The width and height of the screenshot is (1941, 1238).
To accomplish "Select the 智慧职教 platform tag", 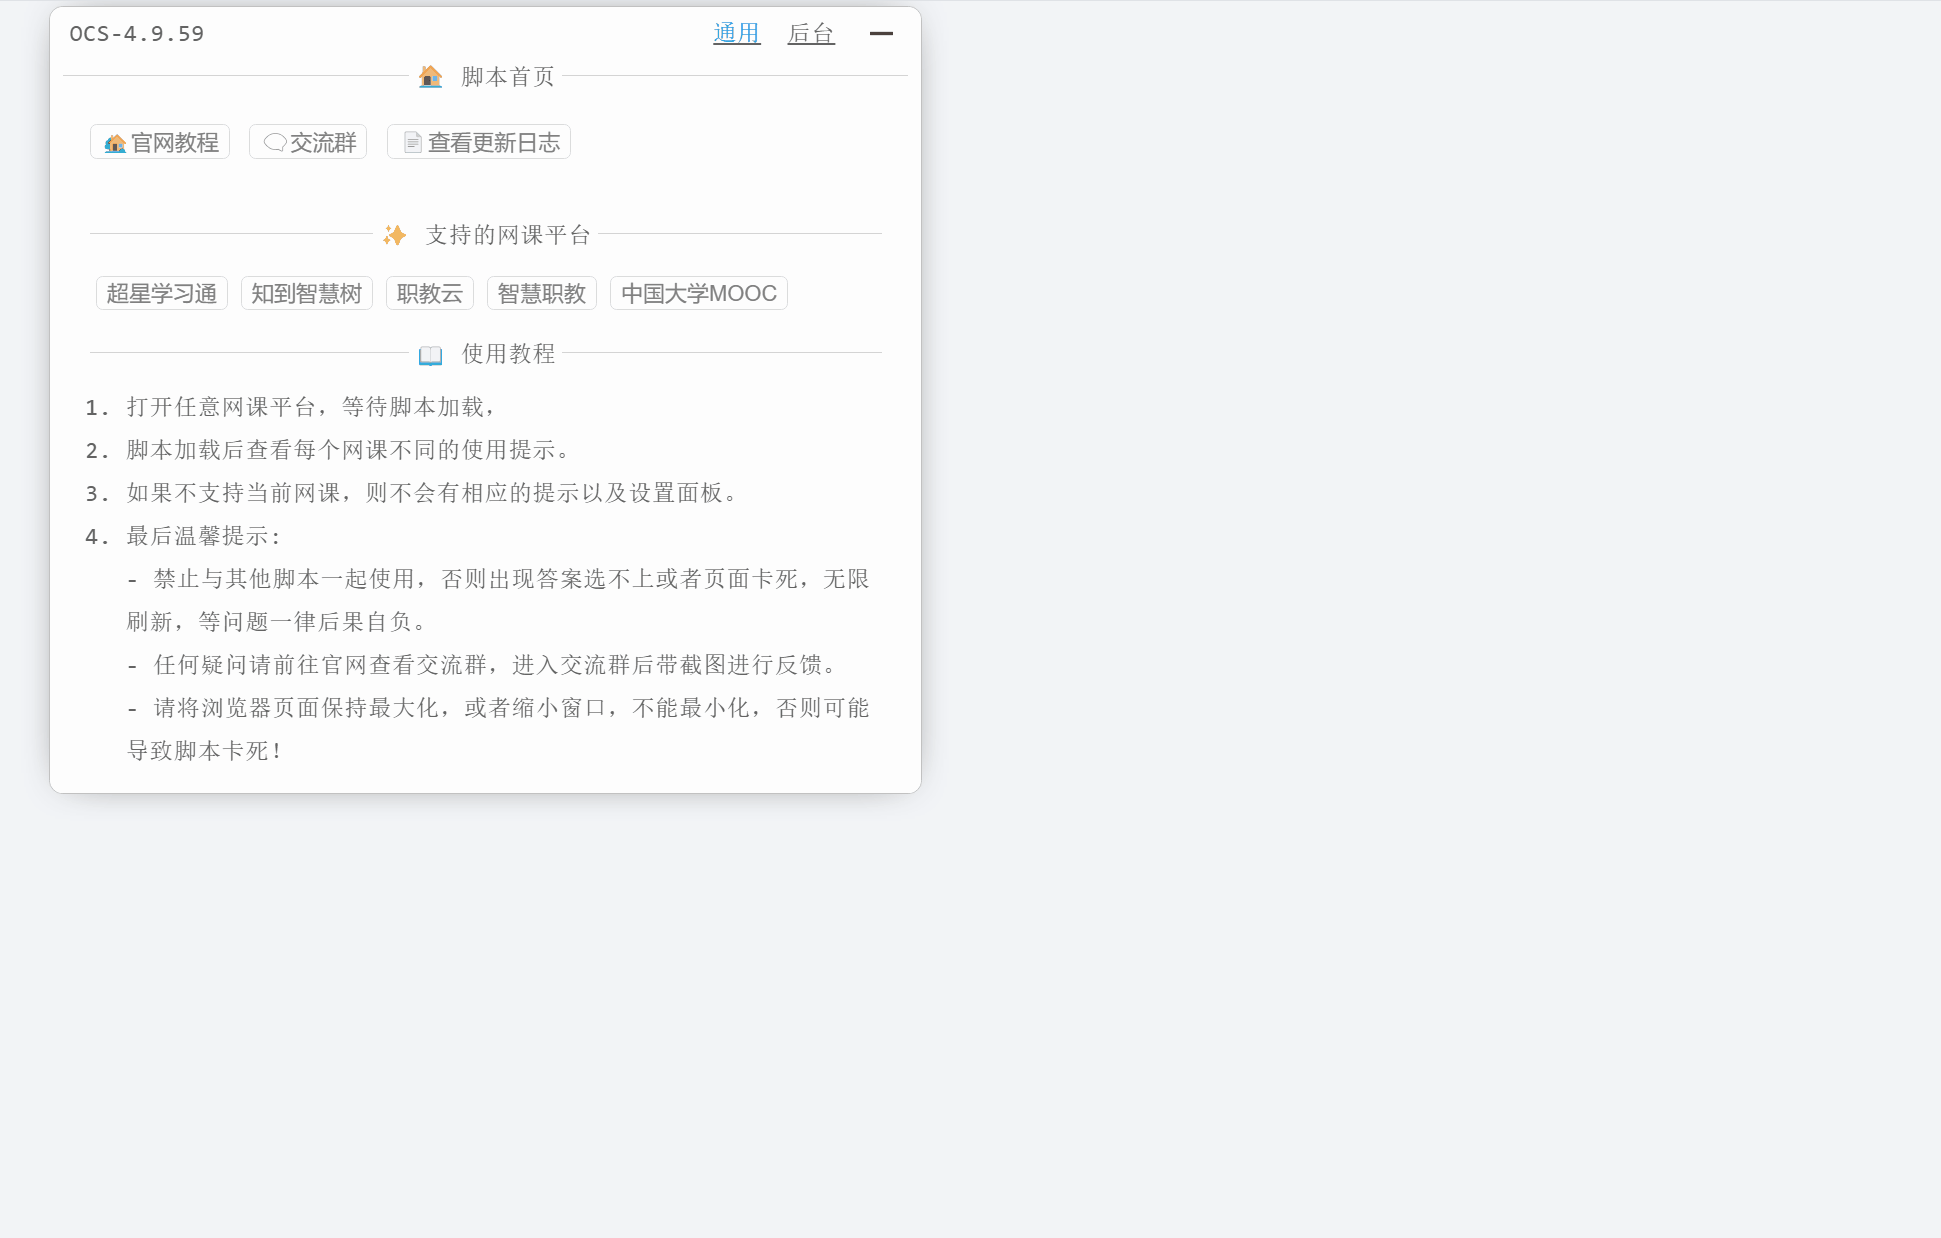I will coord(541,293).
